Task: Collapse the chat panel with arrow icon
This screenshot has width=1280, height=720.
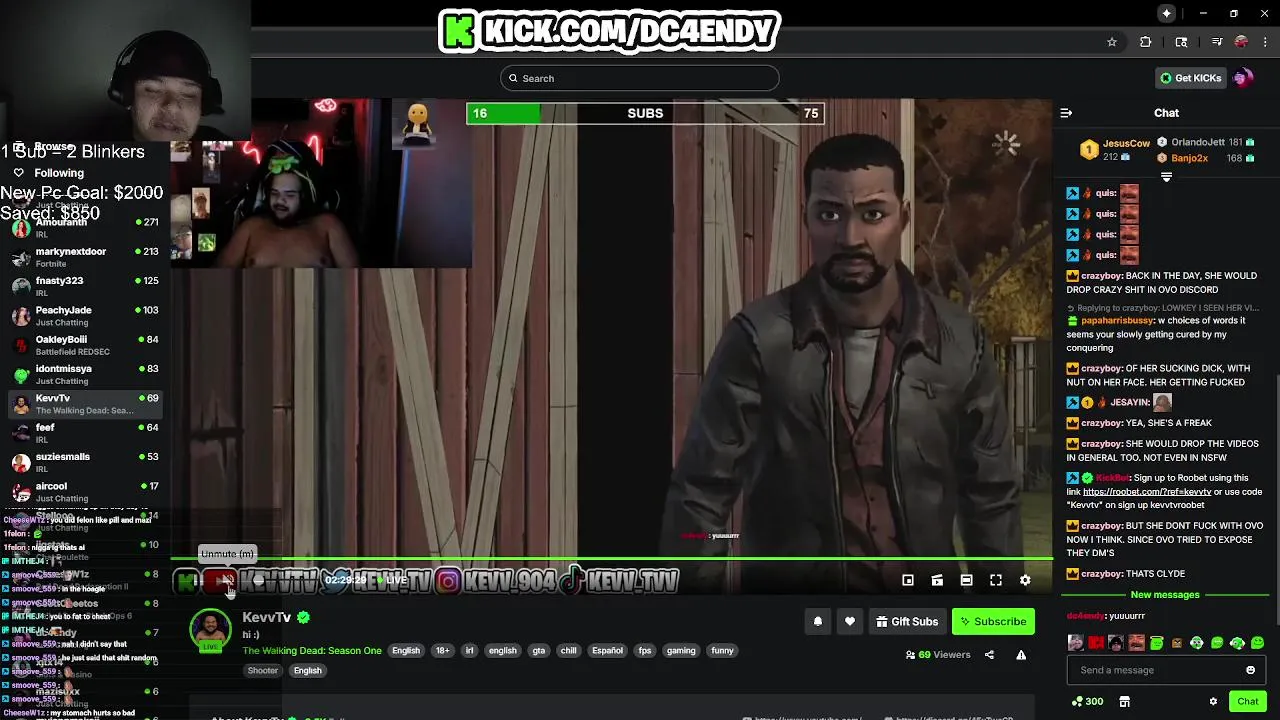Action: click(1066, 113)
